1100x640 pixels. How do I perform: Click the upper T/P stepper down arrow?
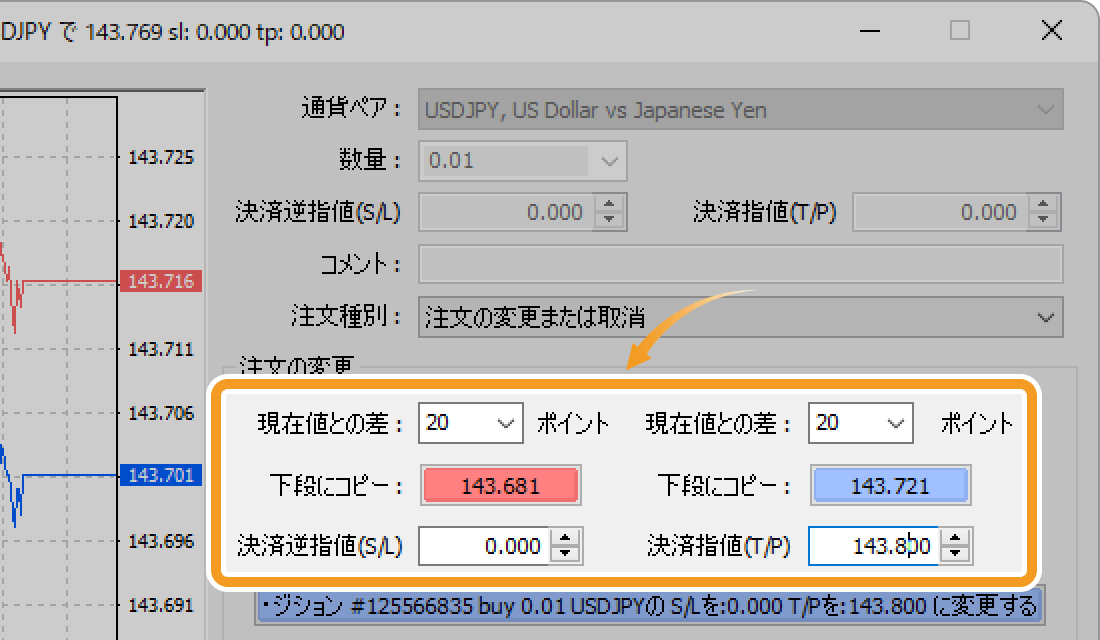1043,220
